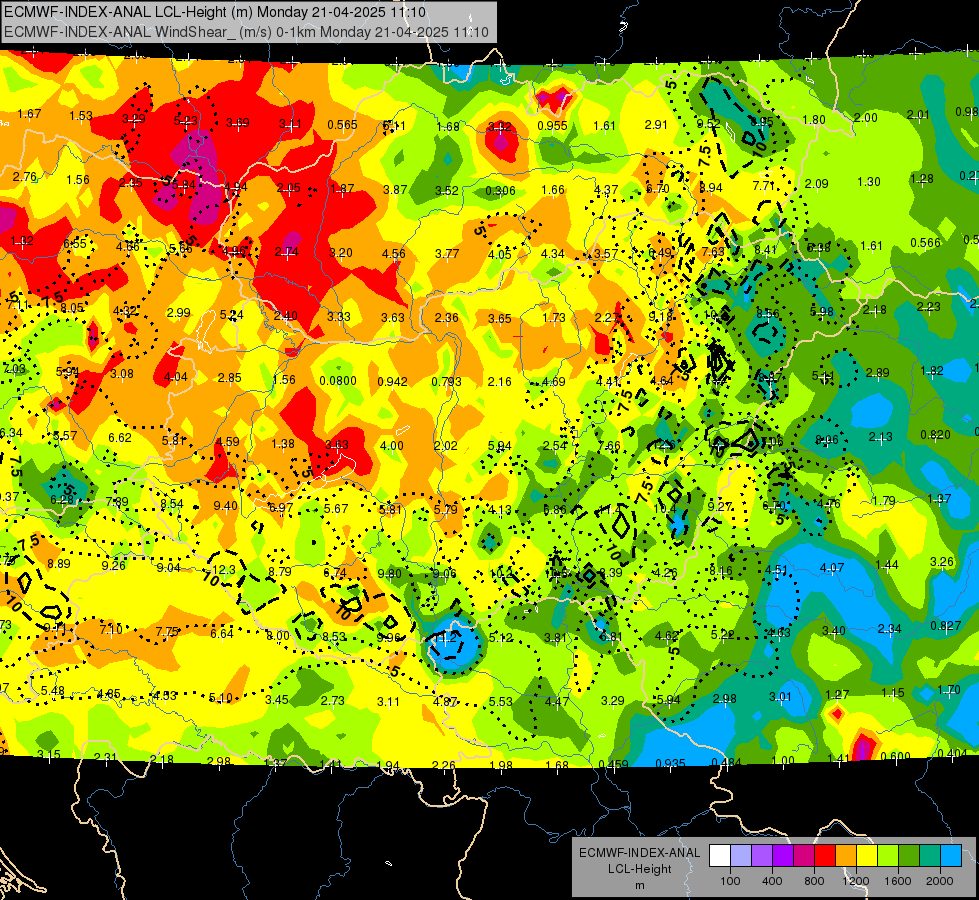Click the '100' legend tick label
The image size is (979, 900).
tap(730, 881)
